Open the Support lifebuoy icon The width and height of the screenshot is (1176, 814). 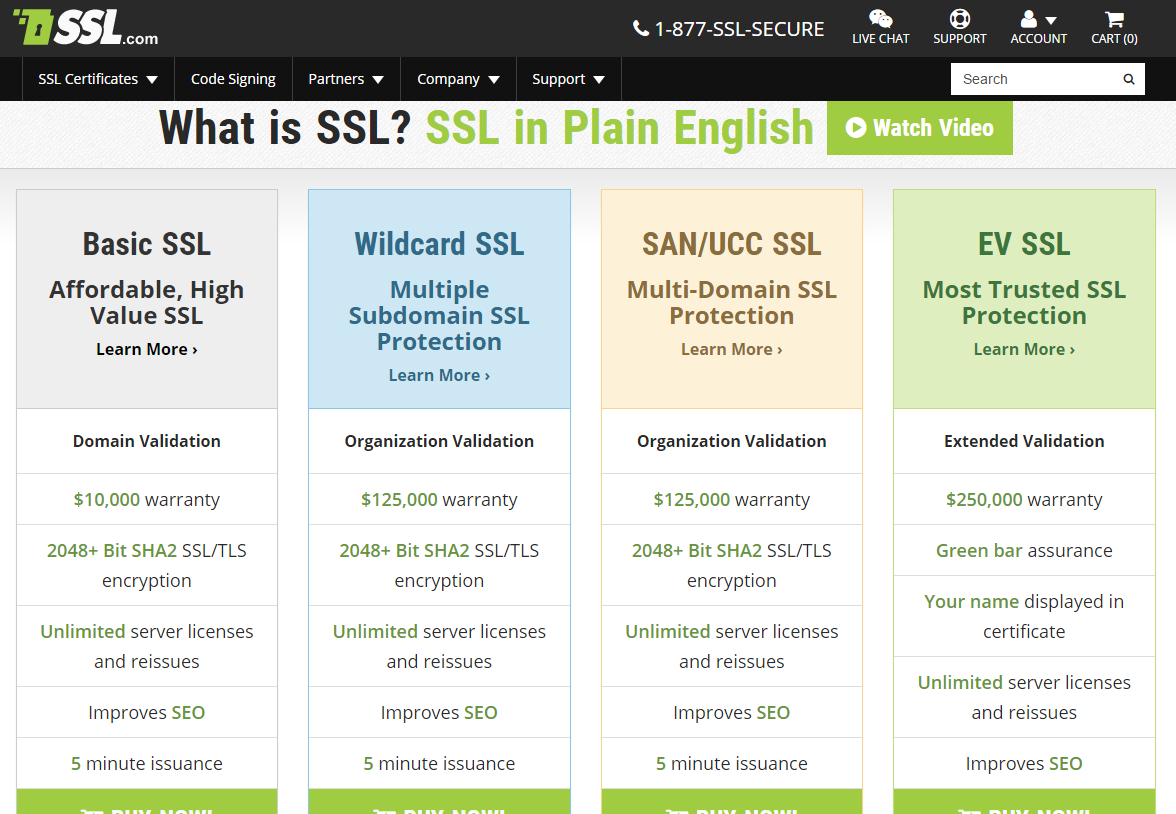coord(959,19)
